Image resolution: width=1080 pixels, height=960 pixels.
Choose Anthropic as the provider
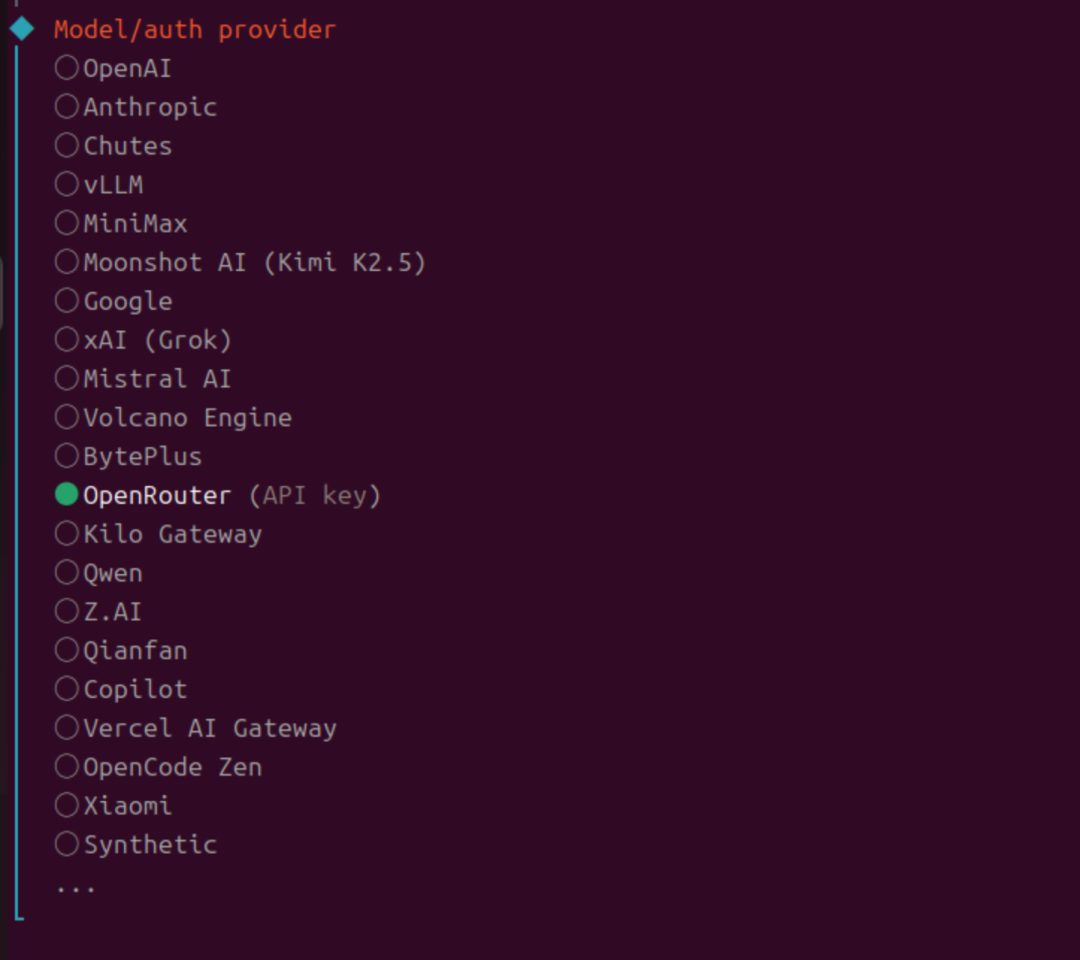click(x=67, y=107)
